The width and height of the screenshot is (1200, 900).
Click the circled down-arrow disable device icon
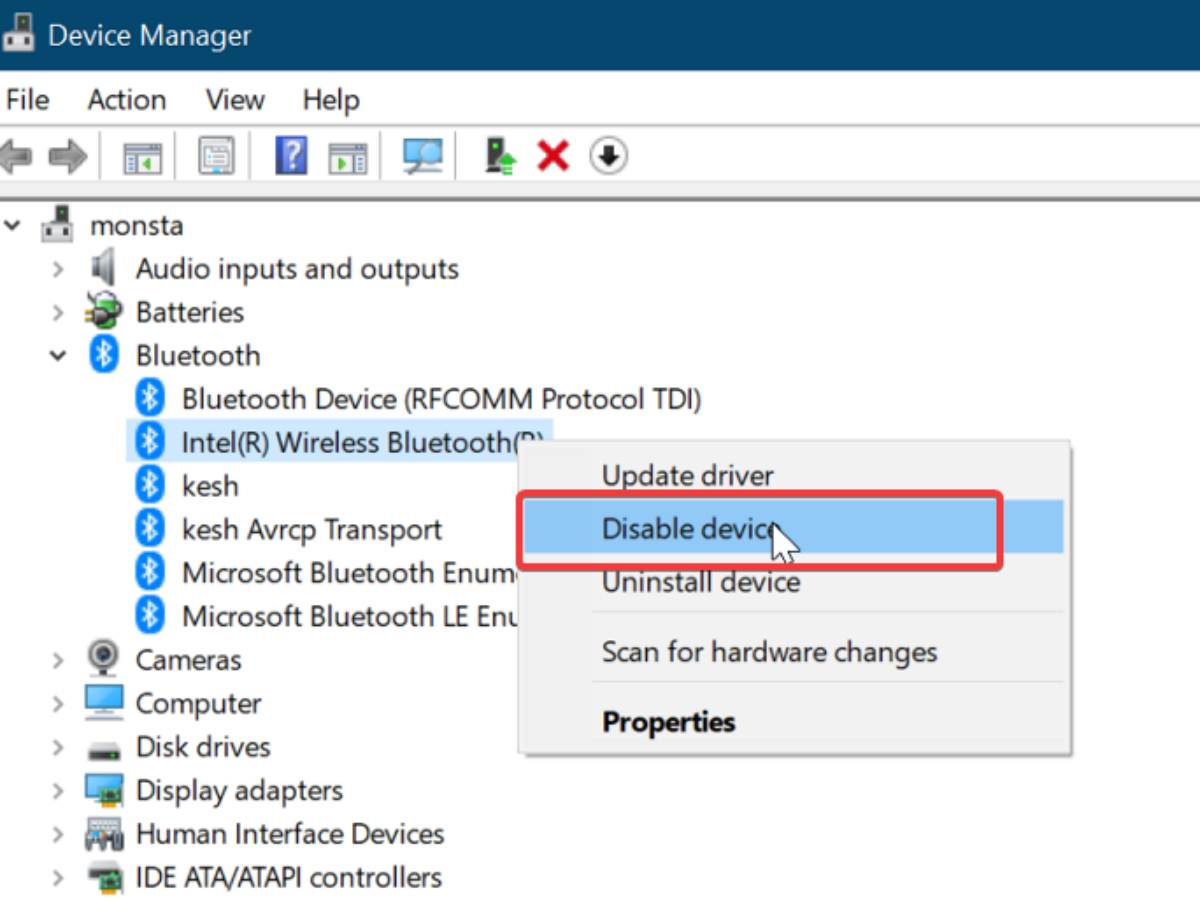coord(608,156)
